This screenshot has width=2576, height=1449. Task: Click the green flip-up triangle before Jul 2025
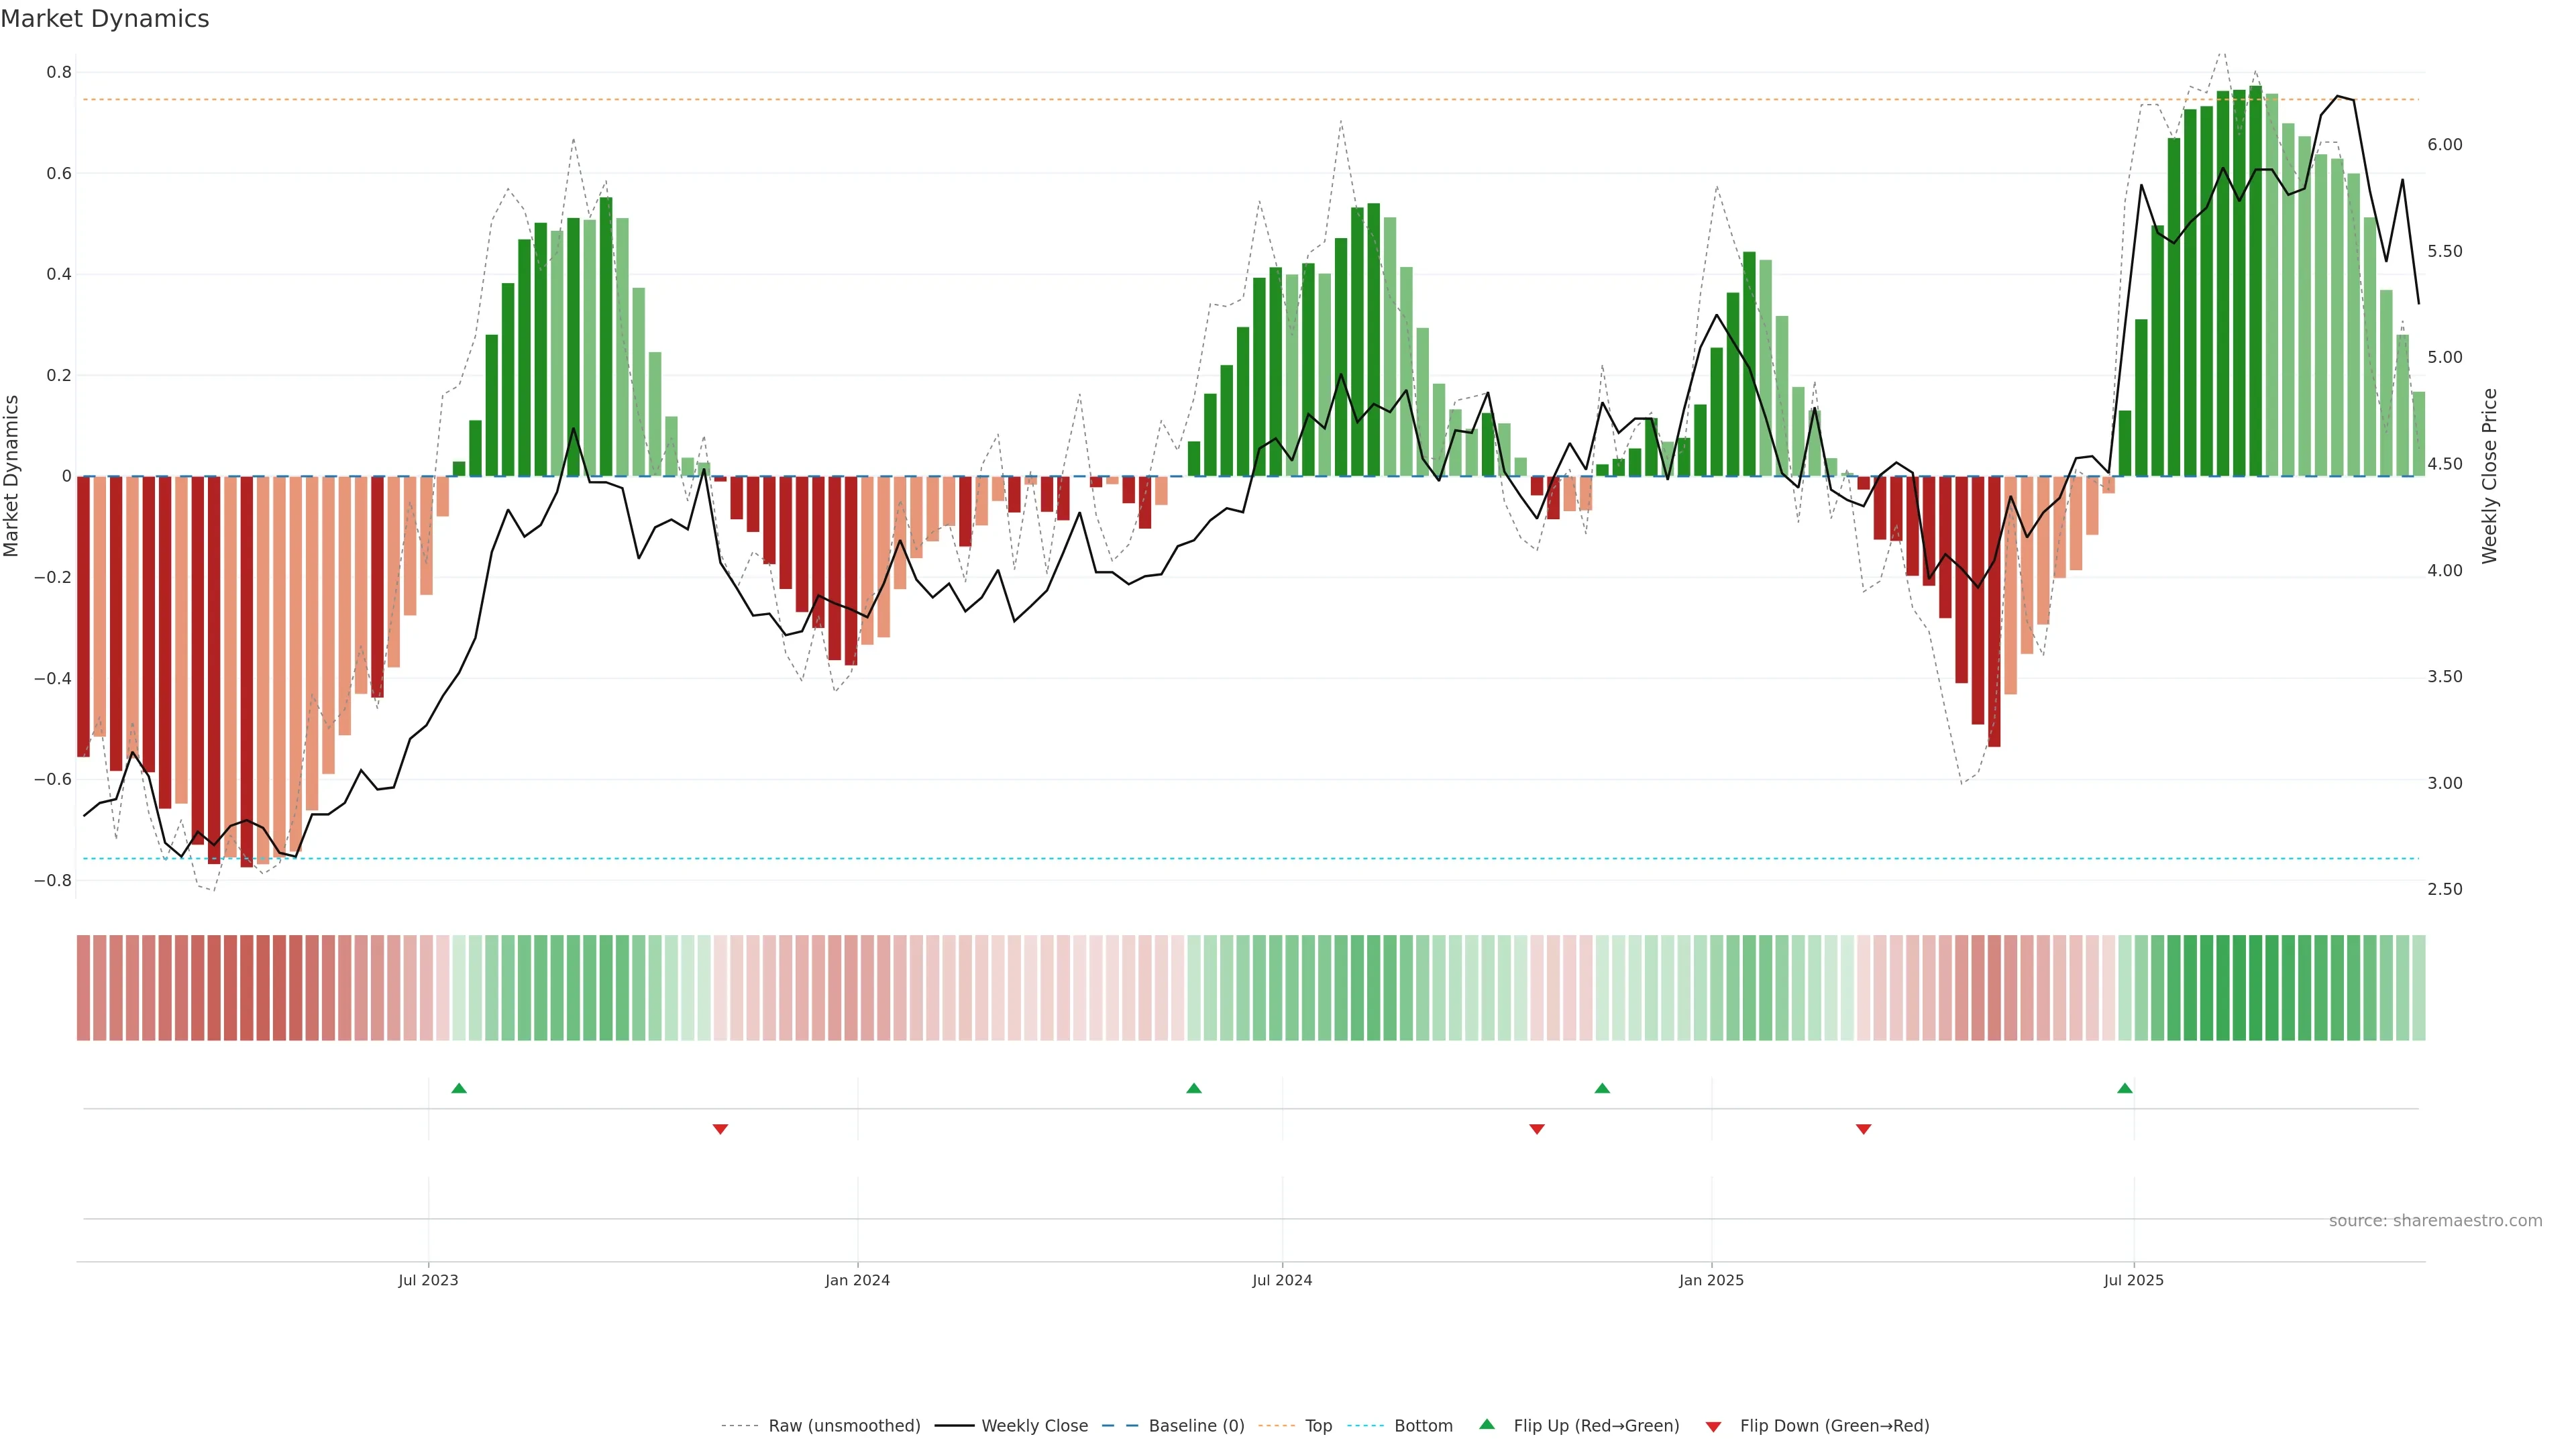coord(2125,1088)
